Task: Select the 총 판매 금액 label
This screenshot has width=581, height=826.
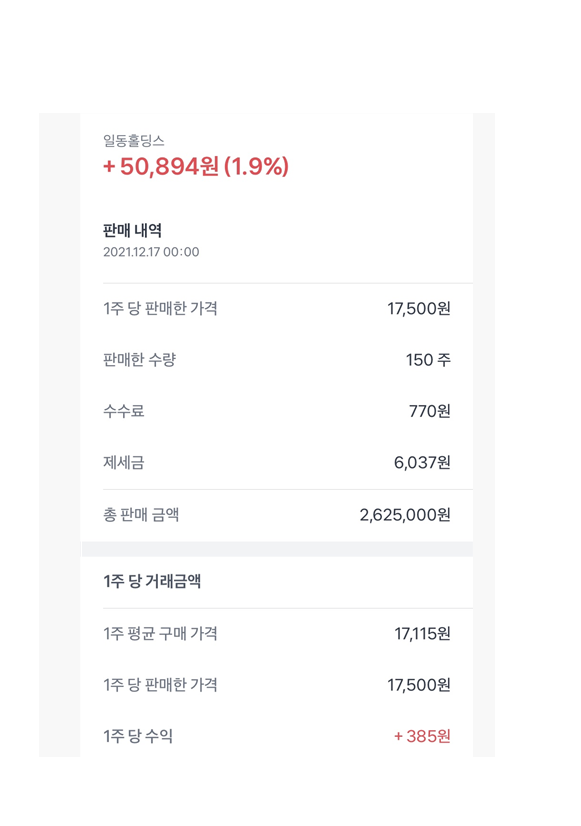Action: (141, 514)
